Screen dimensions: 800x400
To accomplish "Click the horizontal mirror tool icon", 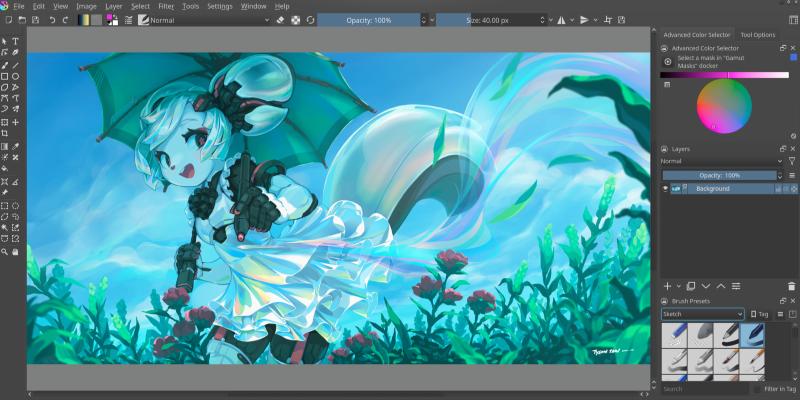I will coord(561,19).
